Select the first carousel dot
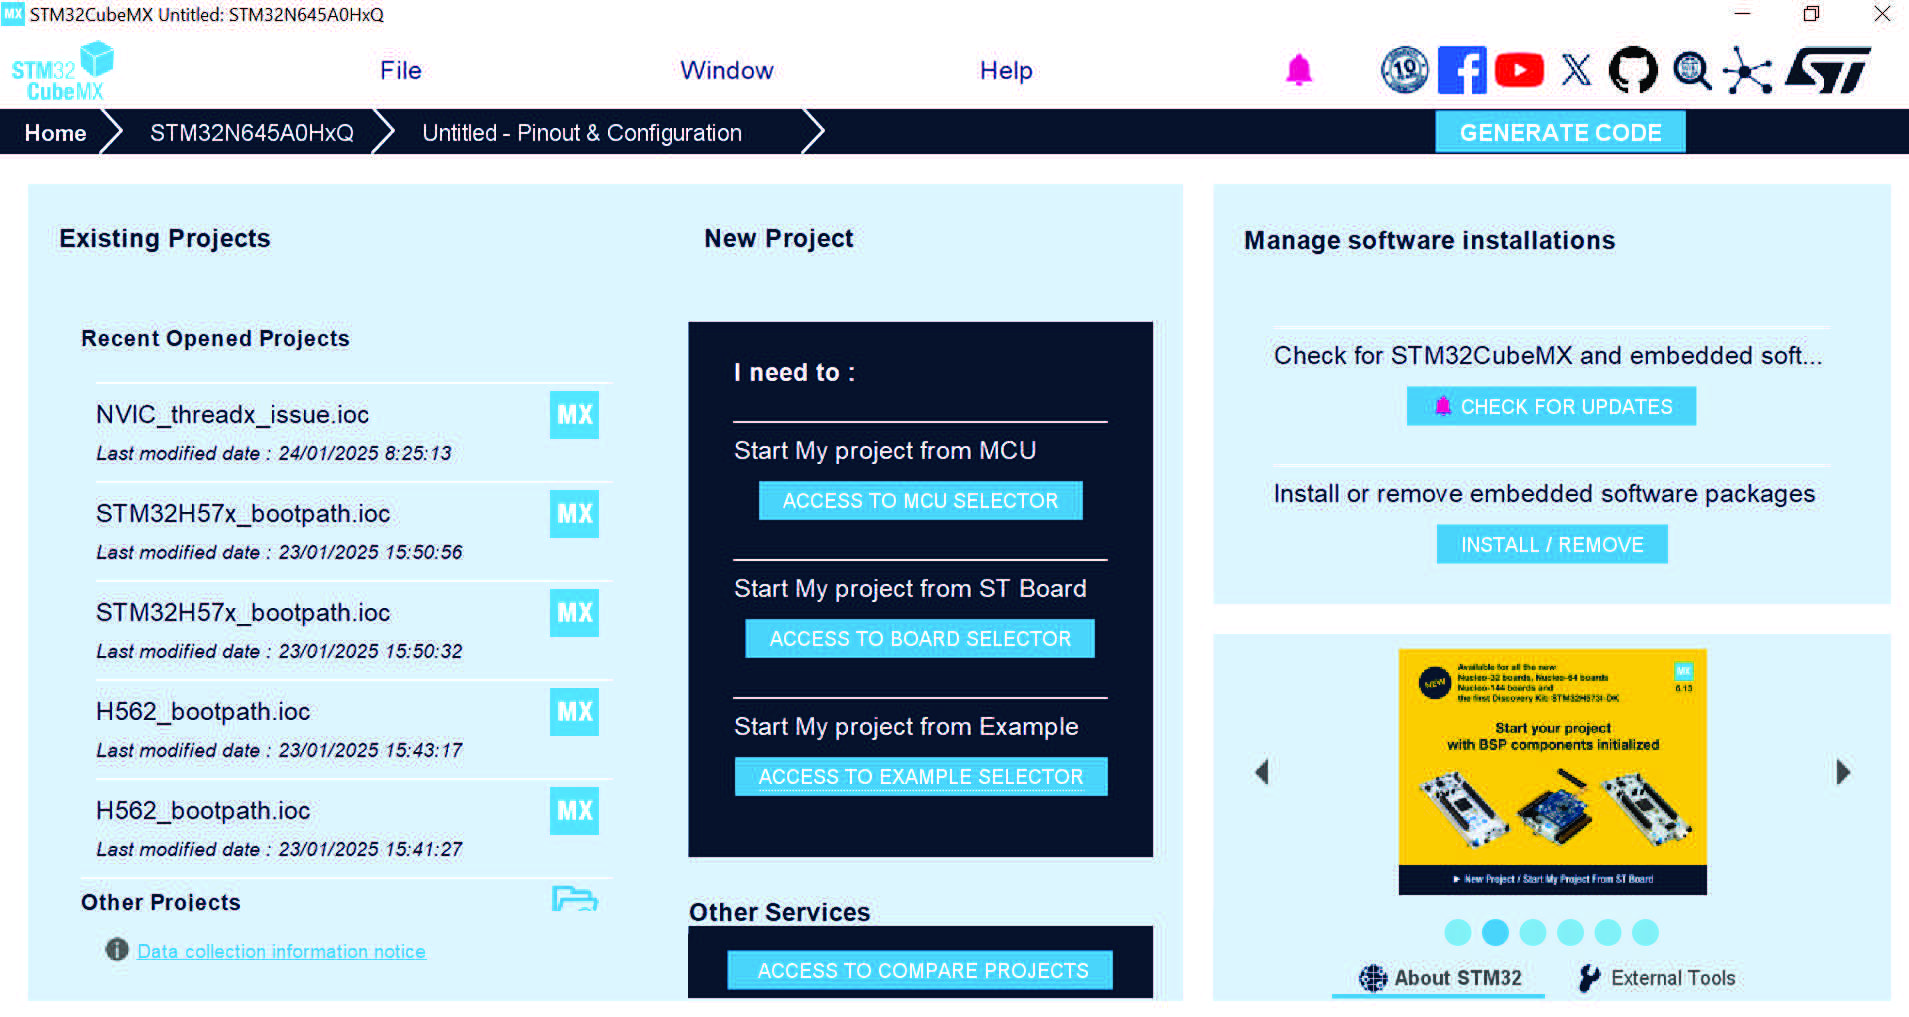Image resolution: width=1909 pixels, height=1017 pixels. (x=1458, y=932)
